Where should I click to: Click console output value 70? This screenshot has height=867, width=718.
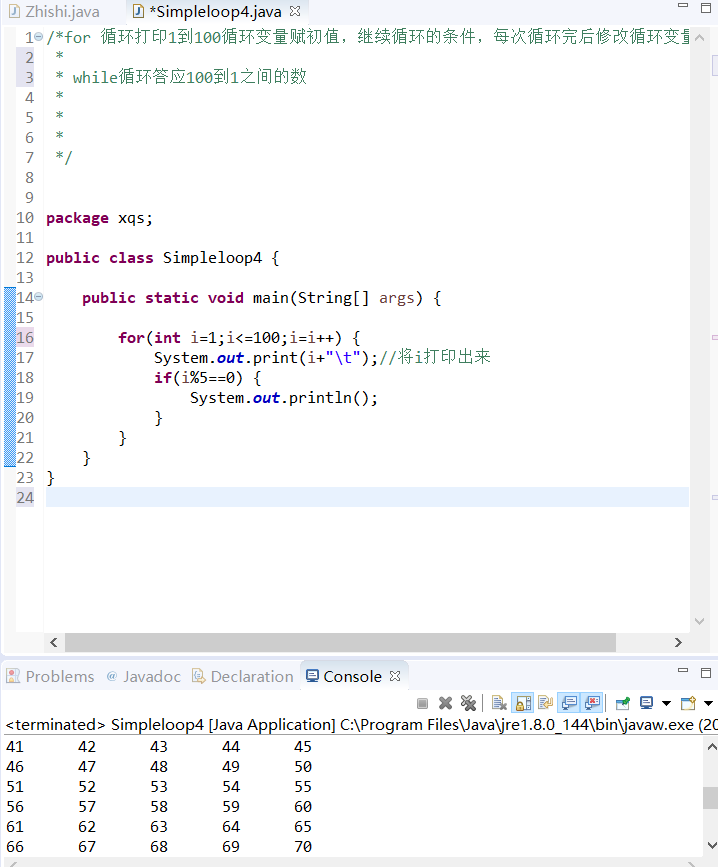[x=303, y=847]
